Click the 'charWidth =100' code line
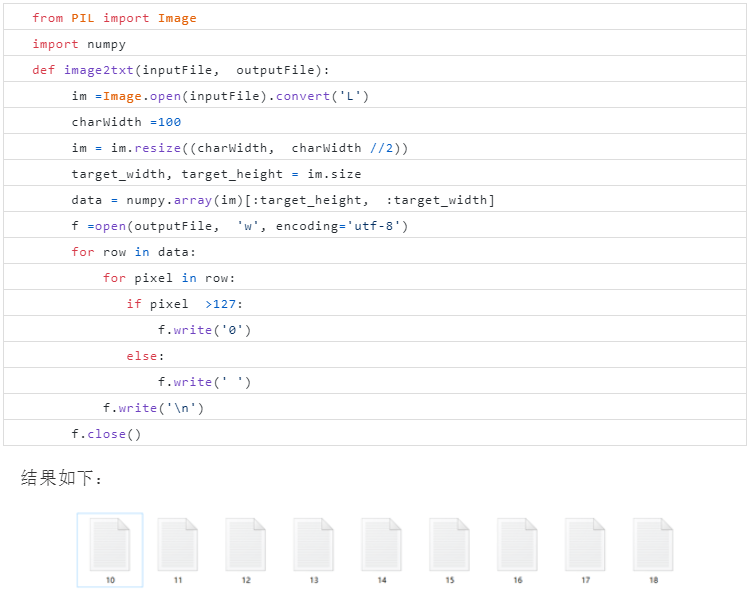750x607 pixels. tap(375, 121)
